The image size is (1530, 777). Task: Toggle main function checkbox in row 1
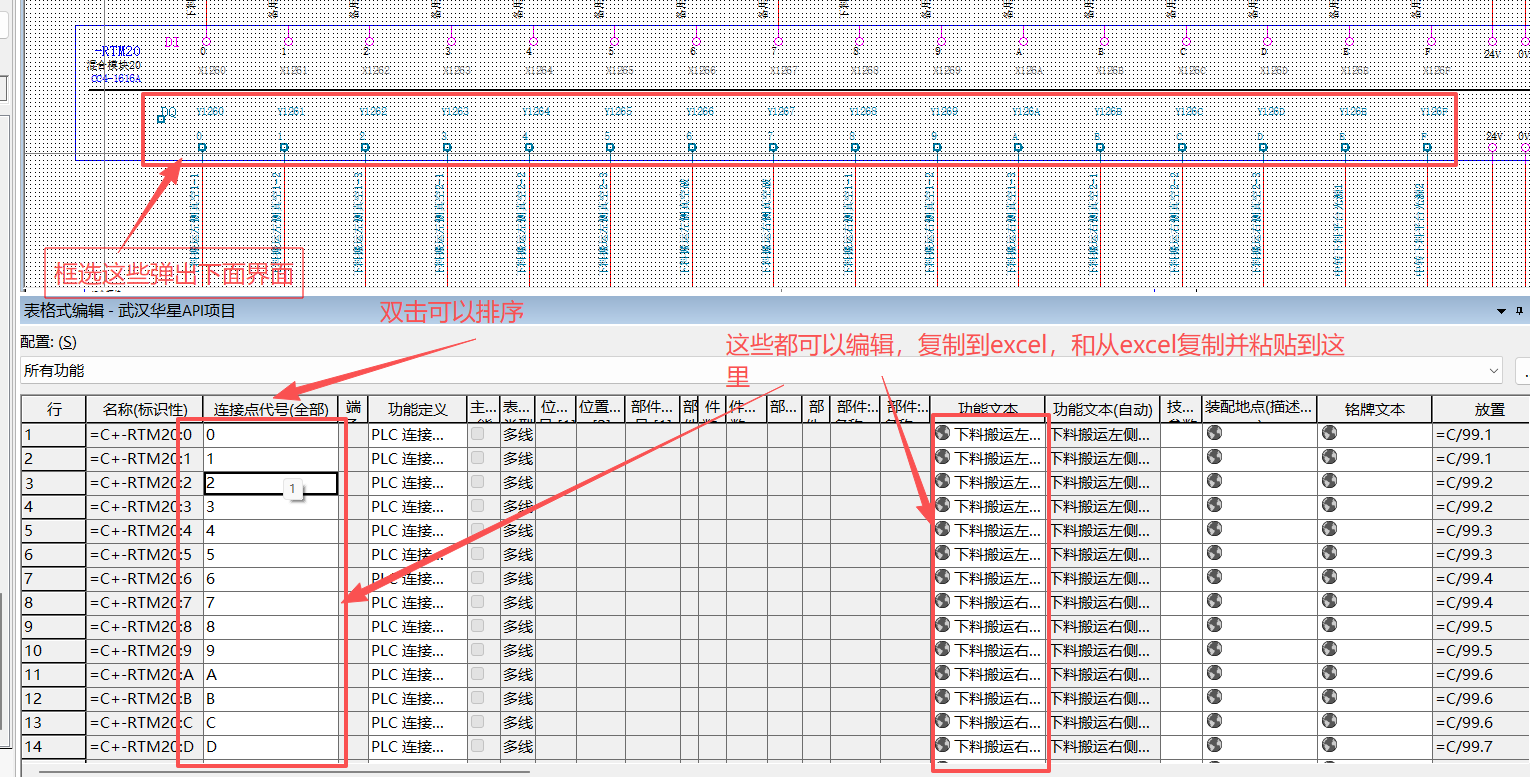pos(478,434)
